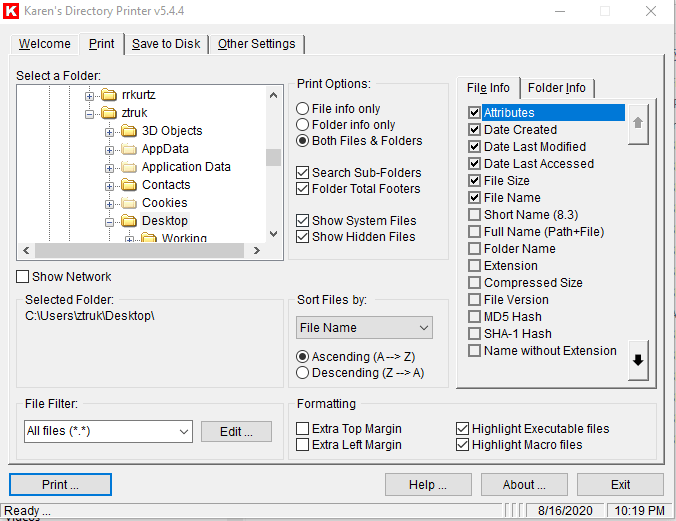676x521 pixels.
Task: Expand the 3D Objects node
Action: [109, 132]
